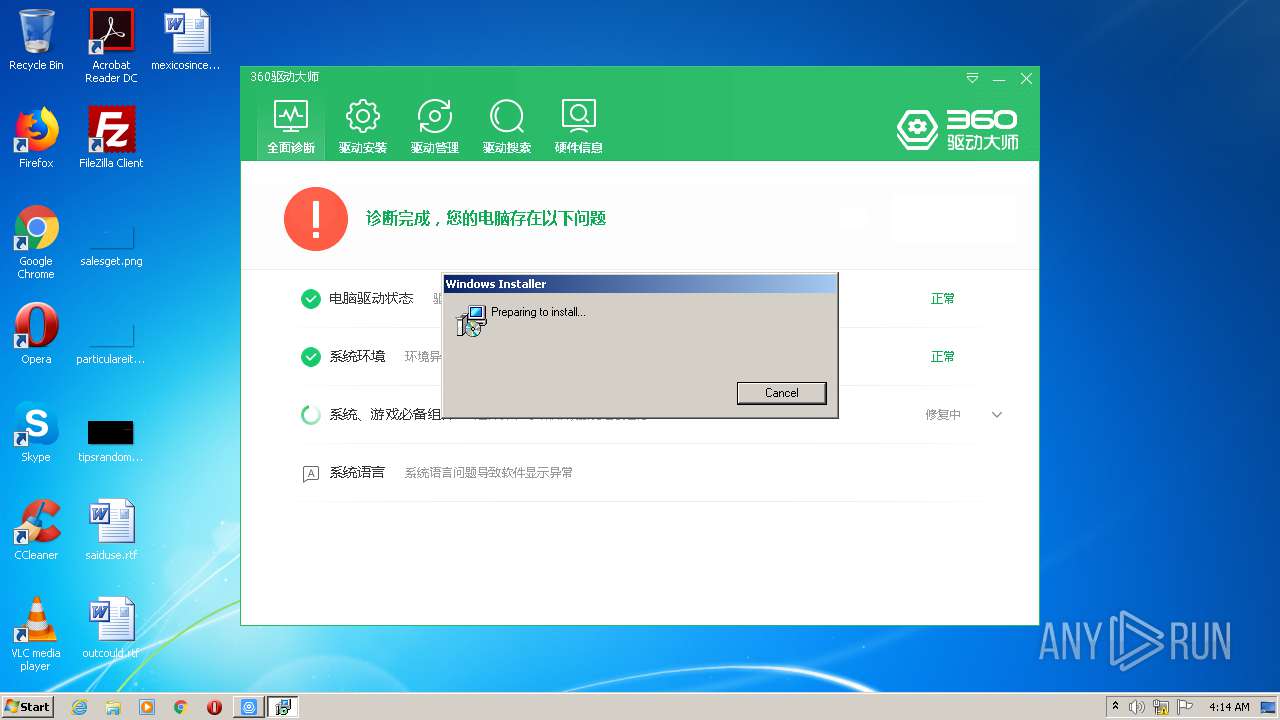Click the 正常 status for 电脑驱动状态
This screenshot has height=720, width=1280.
coord(943,298)
